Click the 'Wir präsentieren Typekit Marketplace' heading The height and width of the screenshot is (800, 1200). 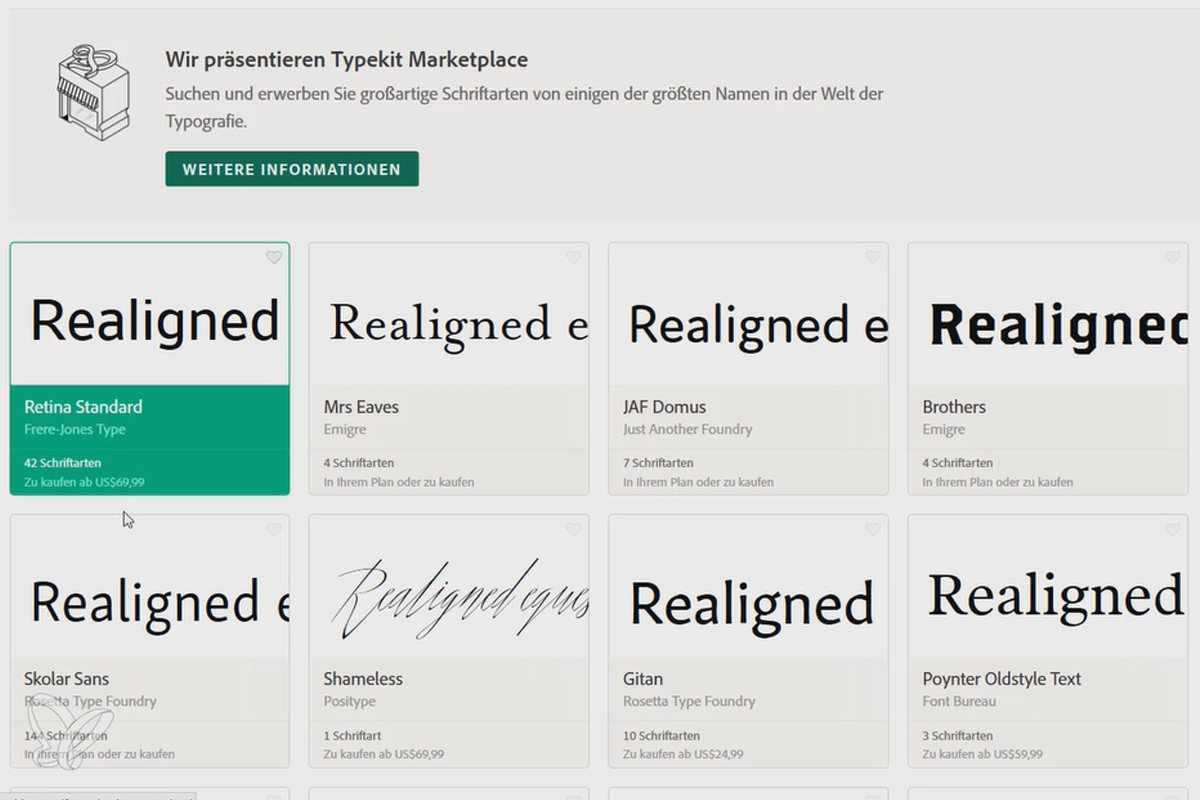tap(347, 60)
